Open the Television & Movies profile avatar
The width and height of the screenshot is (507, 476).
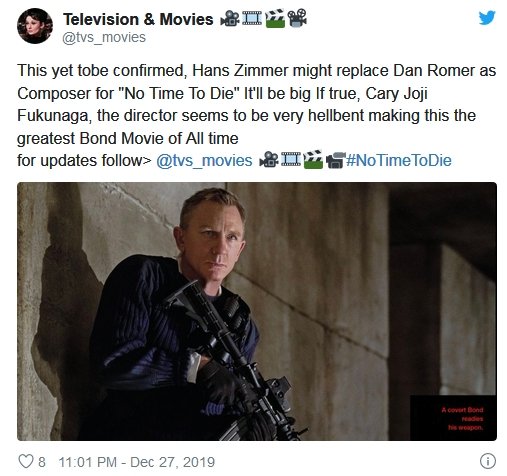(x=35, y=26)
